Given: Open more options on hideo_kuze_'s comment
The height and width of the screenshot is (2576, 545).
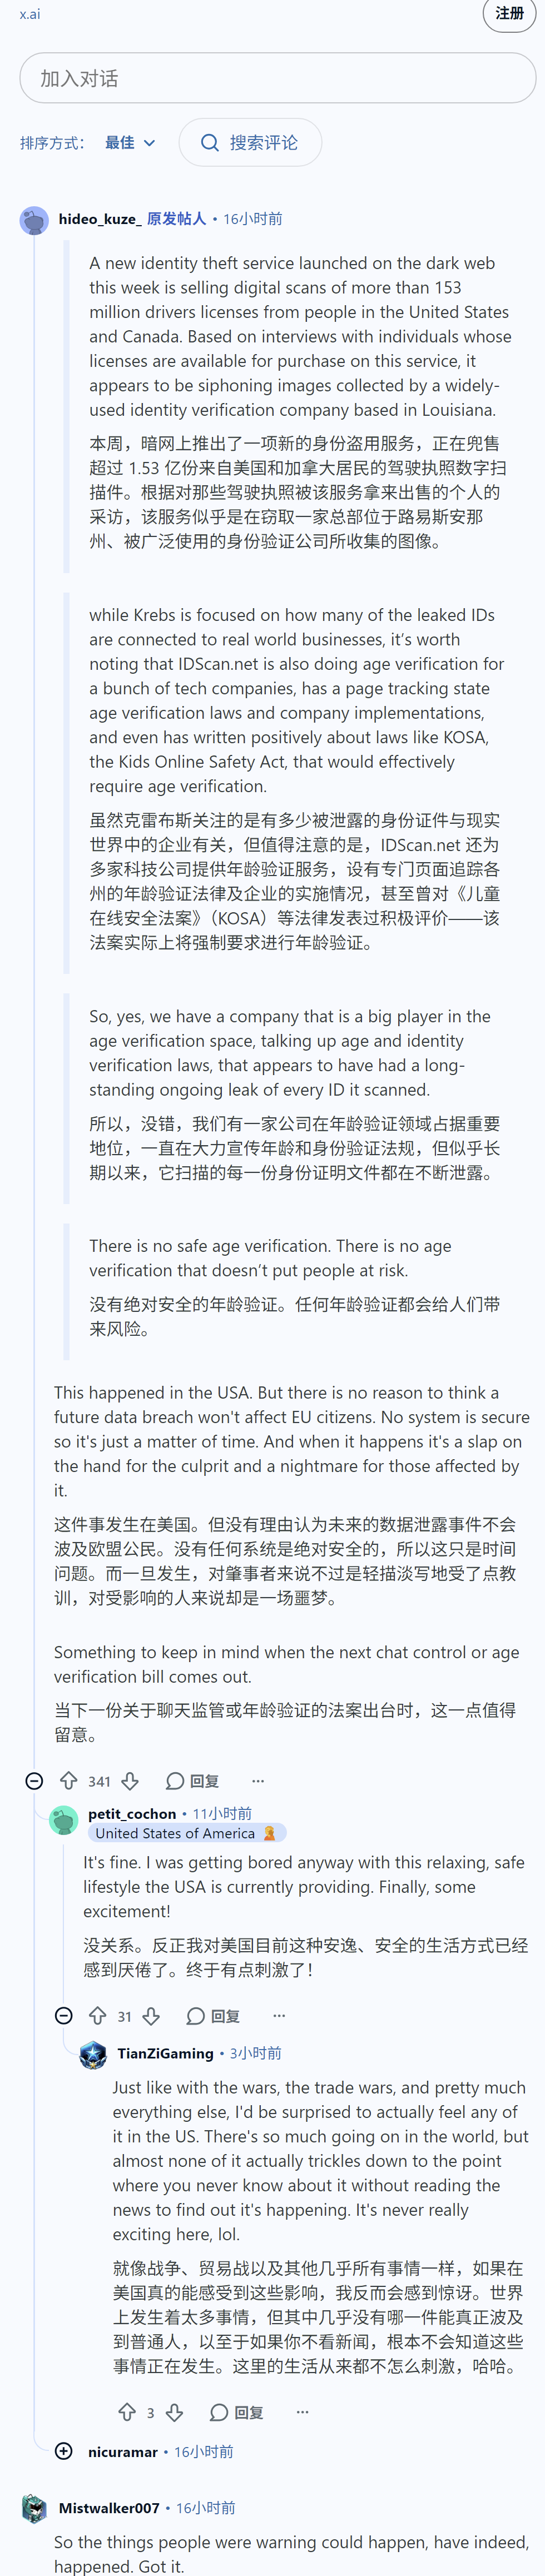Looking at the screenshot, I should (x=258, y=1780).
